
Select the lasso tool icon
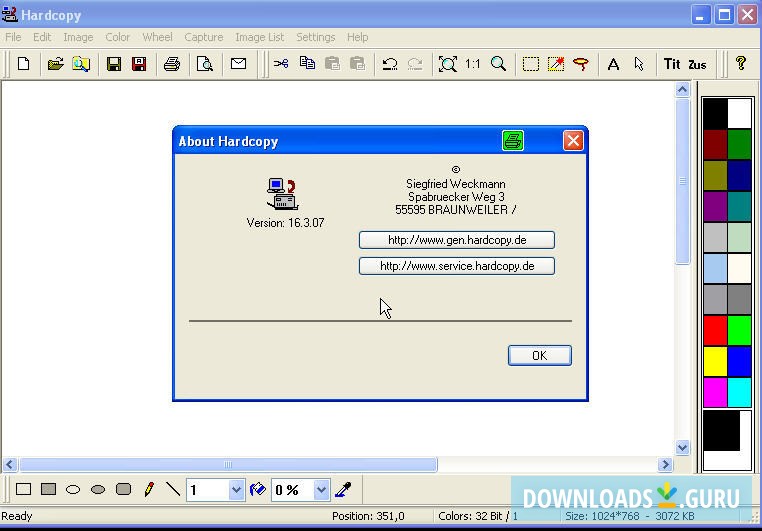click(581, 64)
